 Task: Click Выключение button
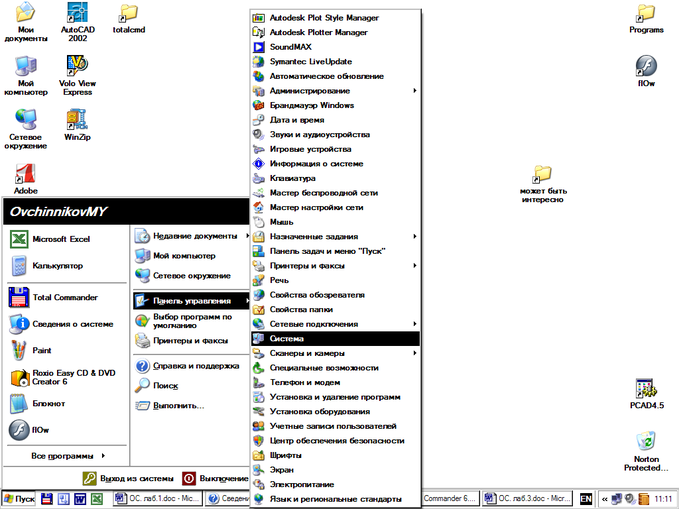(215, 479)
